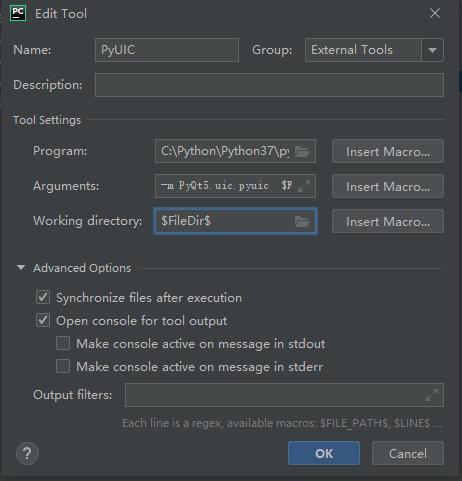
Task: Focus the Description text field
Action: [269, 85]
